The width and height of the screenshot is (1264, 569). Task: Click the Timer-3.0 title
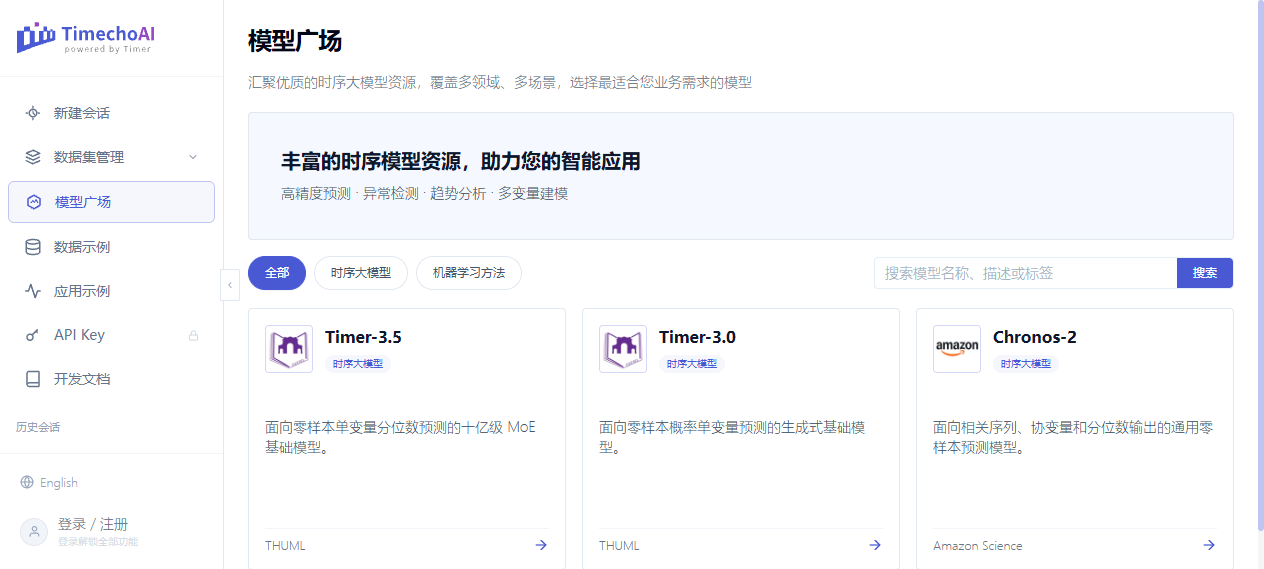(x=697, y=337)
